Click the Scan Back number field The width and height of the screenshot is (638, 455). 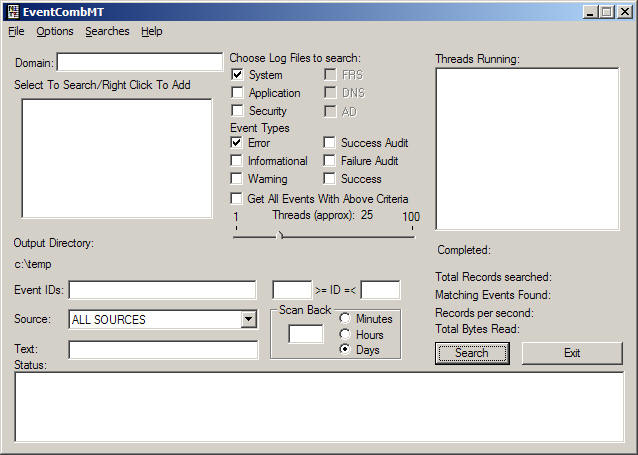pyautogui.click(x=306, y=334)
